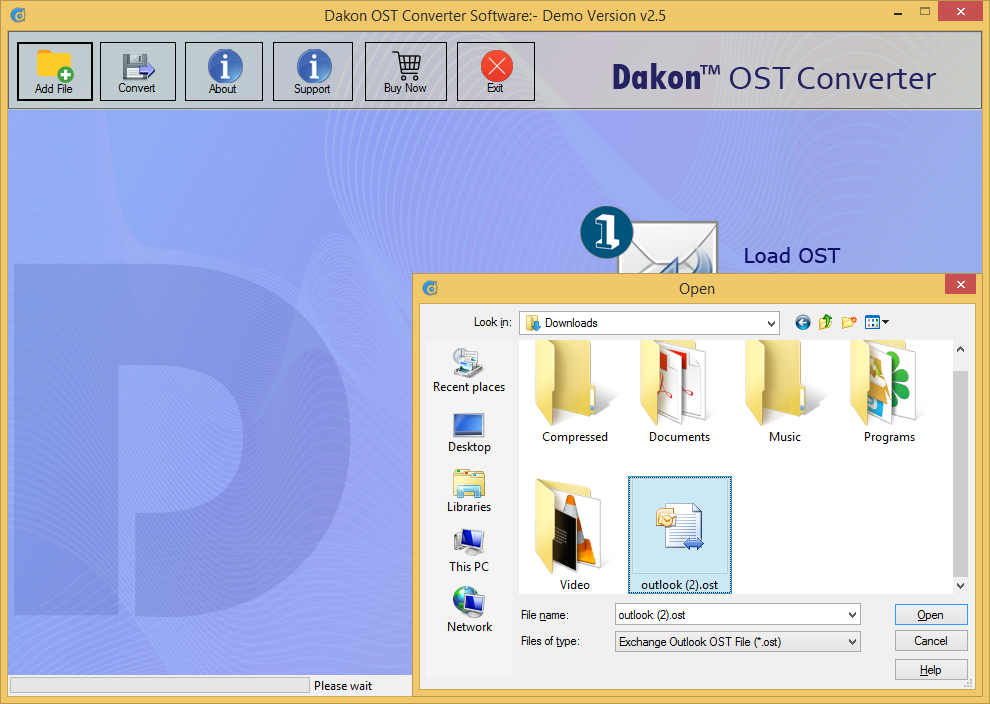This screenshot has height=704, width=990.
Task: Click the Add File toolbar button
Action: tap(55, 71)
